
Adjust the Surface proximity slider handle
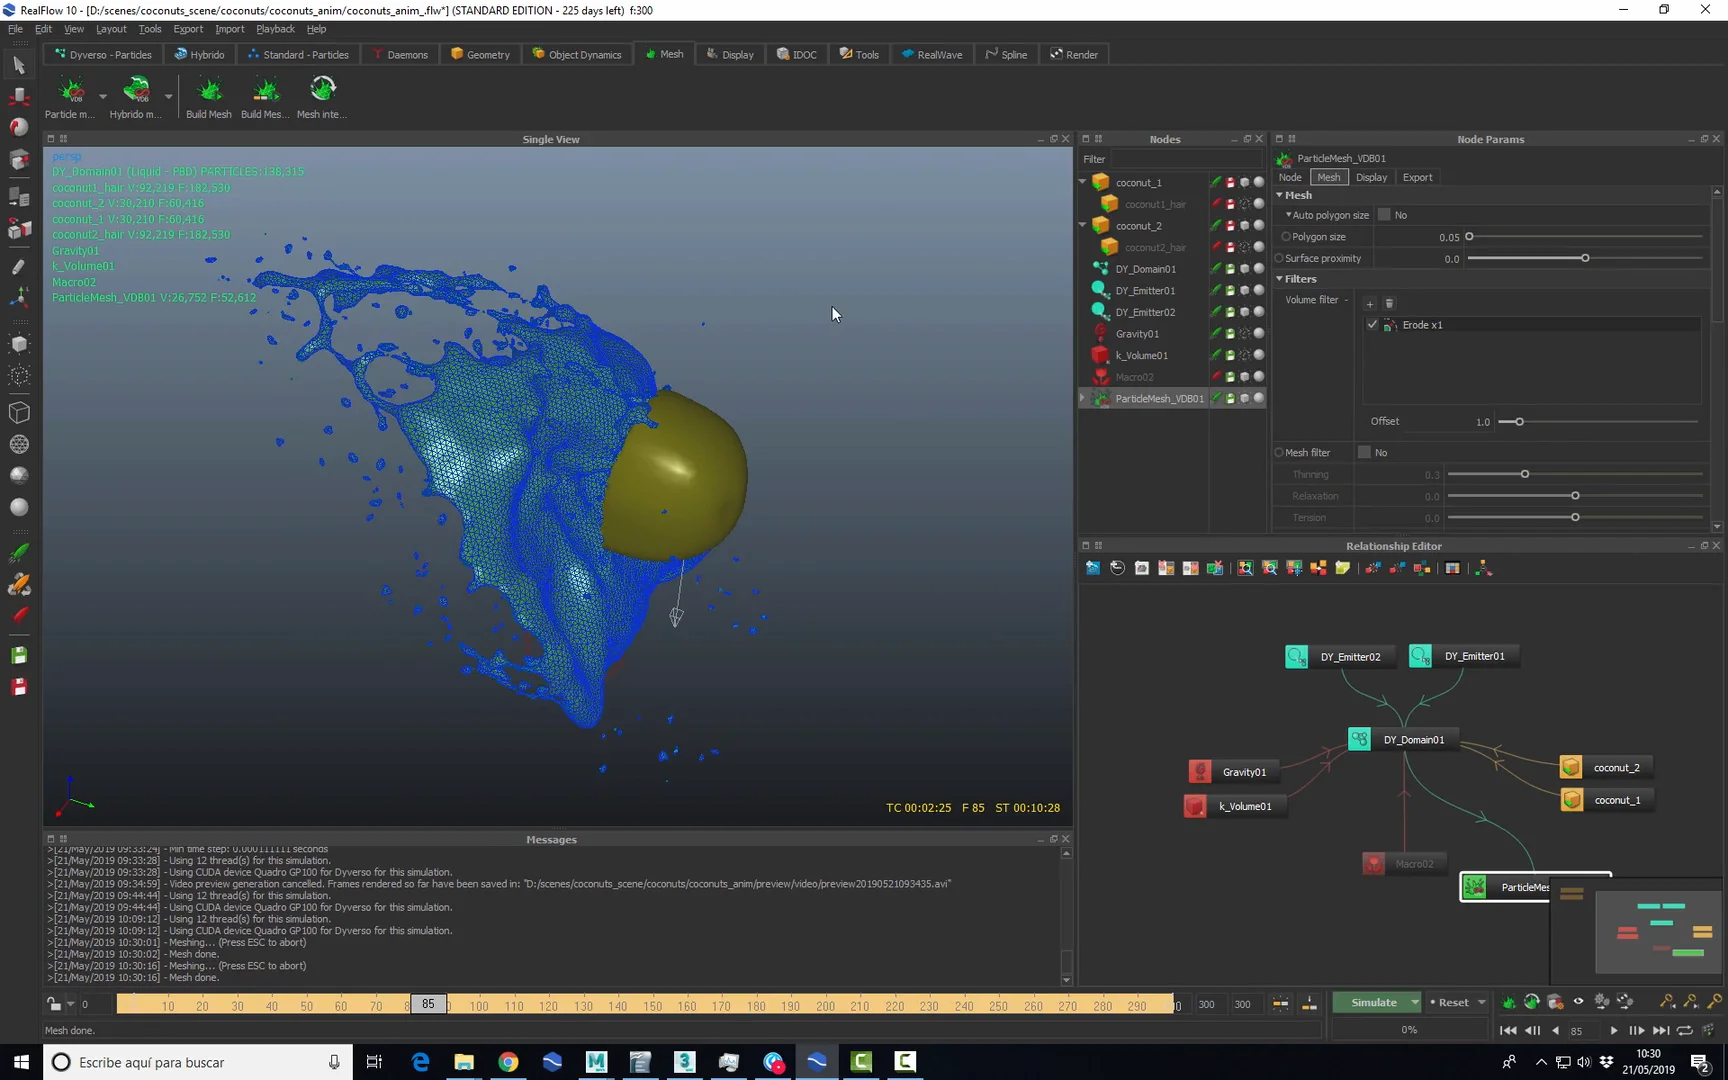1585,259
